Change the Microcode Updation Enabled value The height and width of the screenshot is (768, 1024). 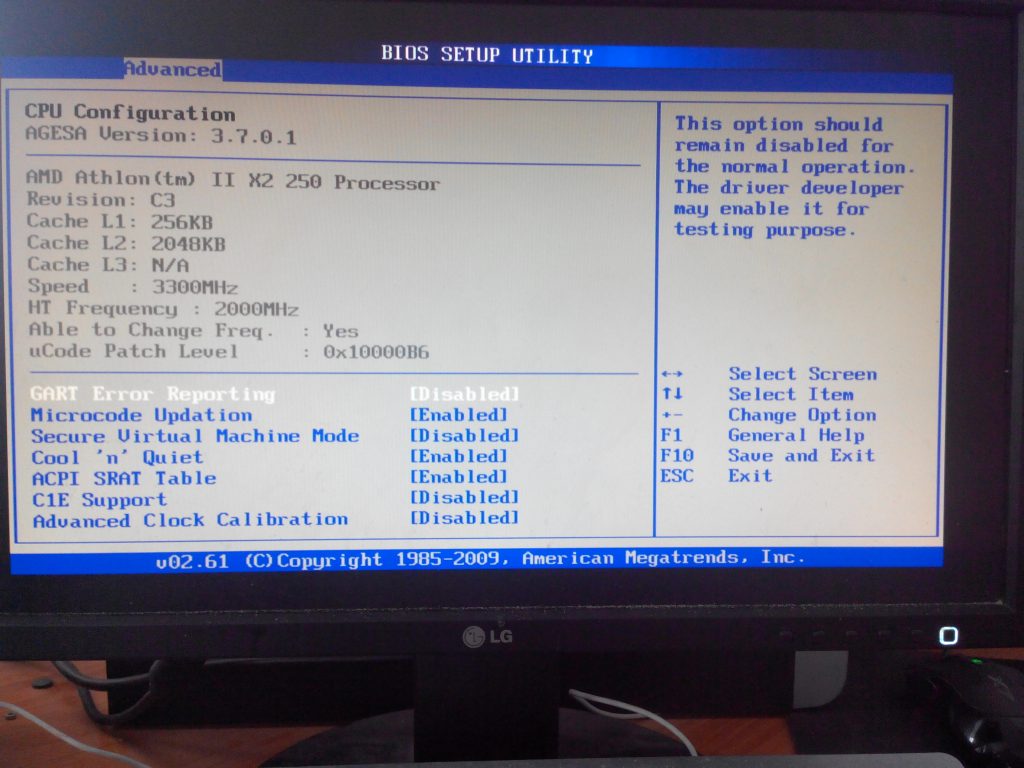tap(458, 415)
